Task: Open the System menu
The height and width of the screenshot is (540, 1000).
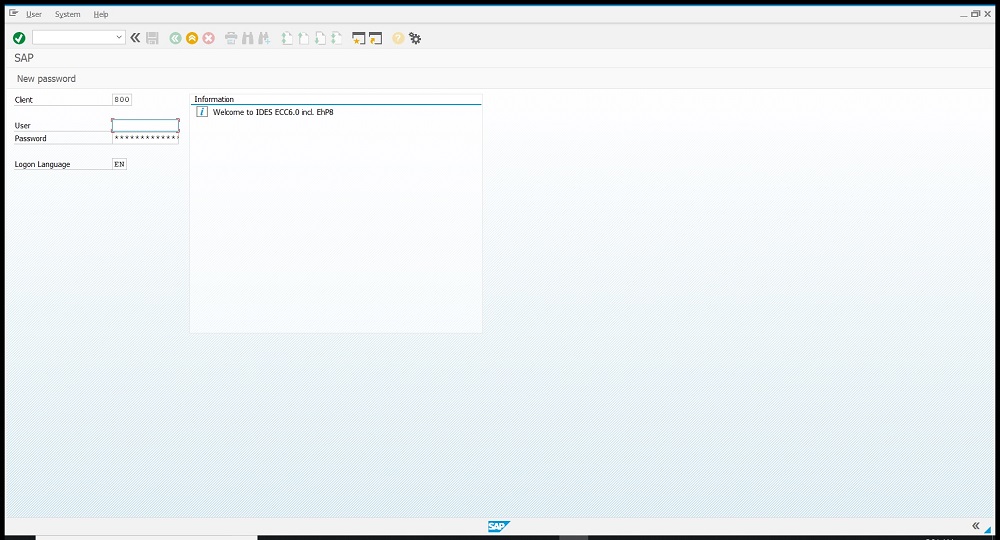Action: tap(68, 14)
